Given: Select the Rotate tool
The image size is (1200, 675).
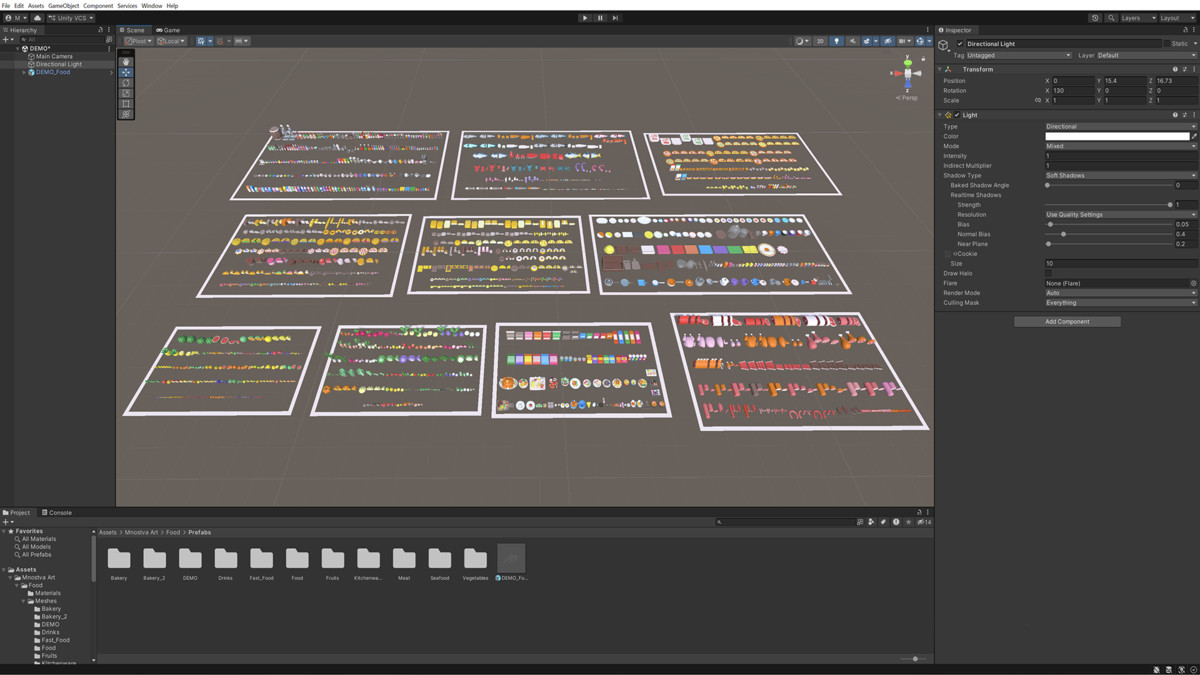Looking at the screenshot, I should (x=126, y=83).
